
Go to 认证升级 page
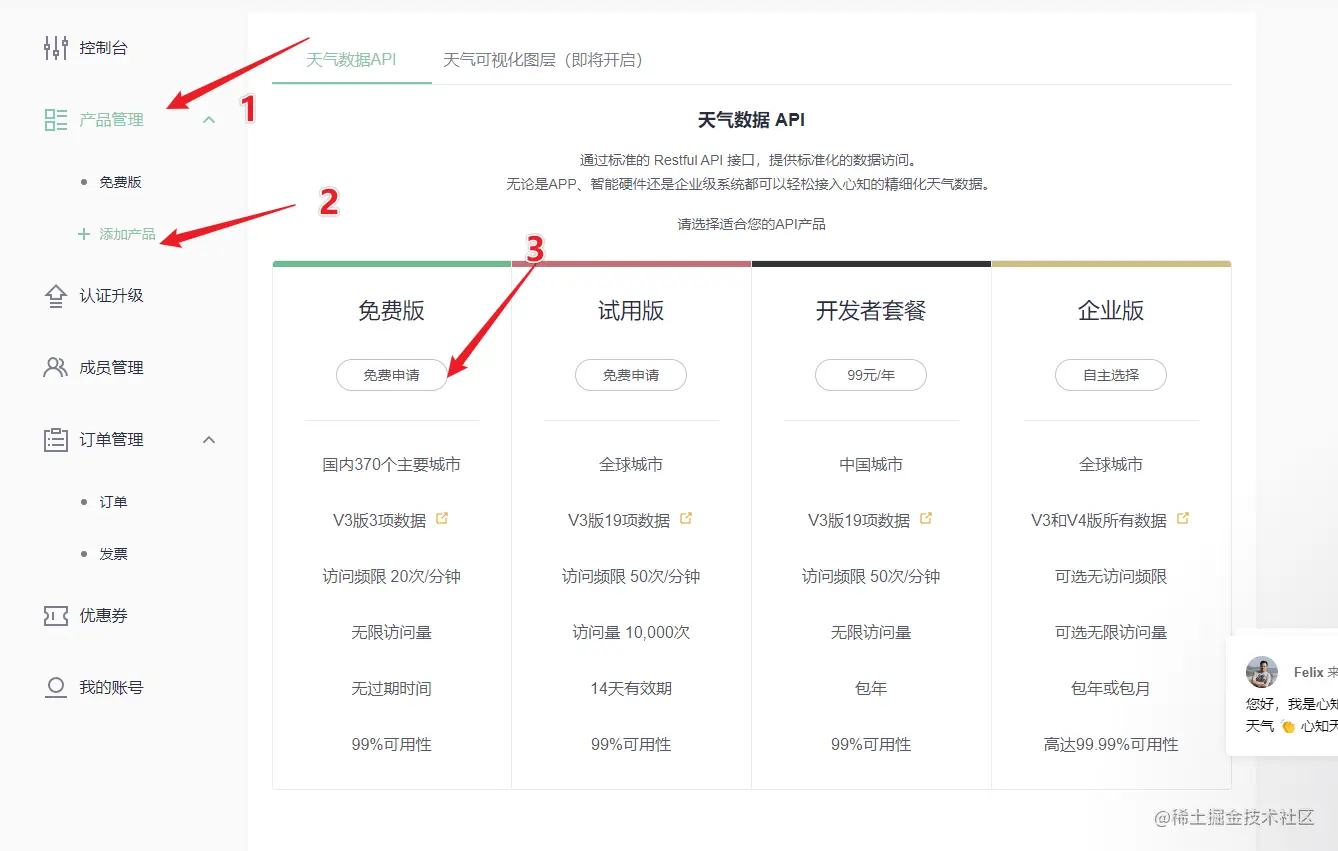112,296
